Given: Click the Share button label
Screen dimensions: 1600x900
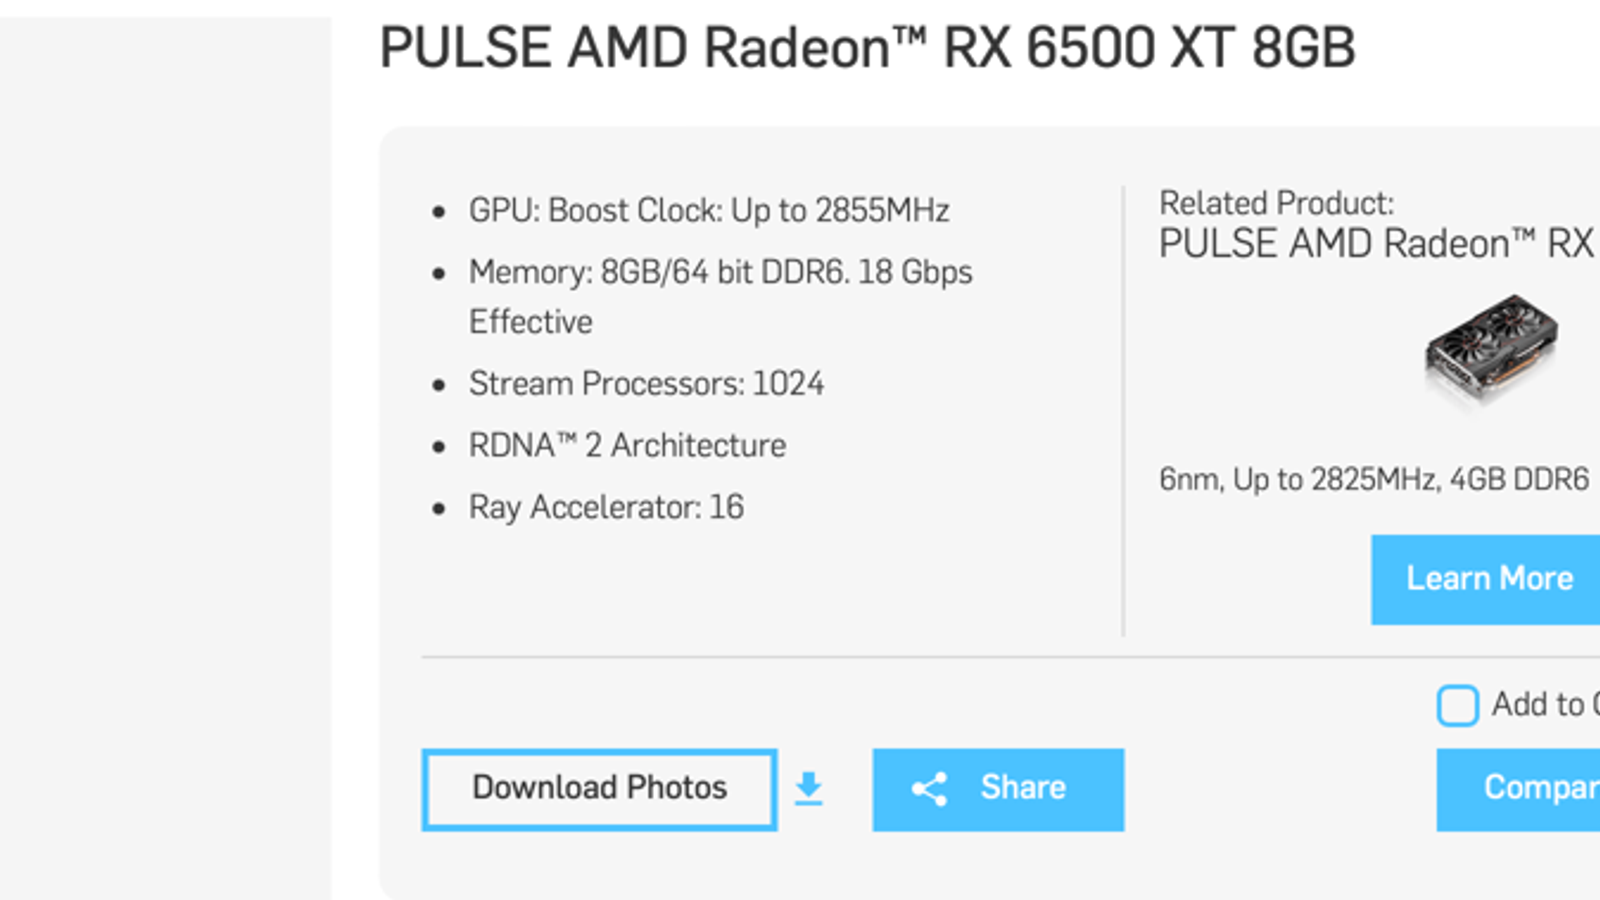Looking at the screenshot, I should point(1022,788).
